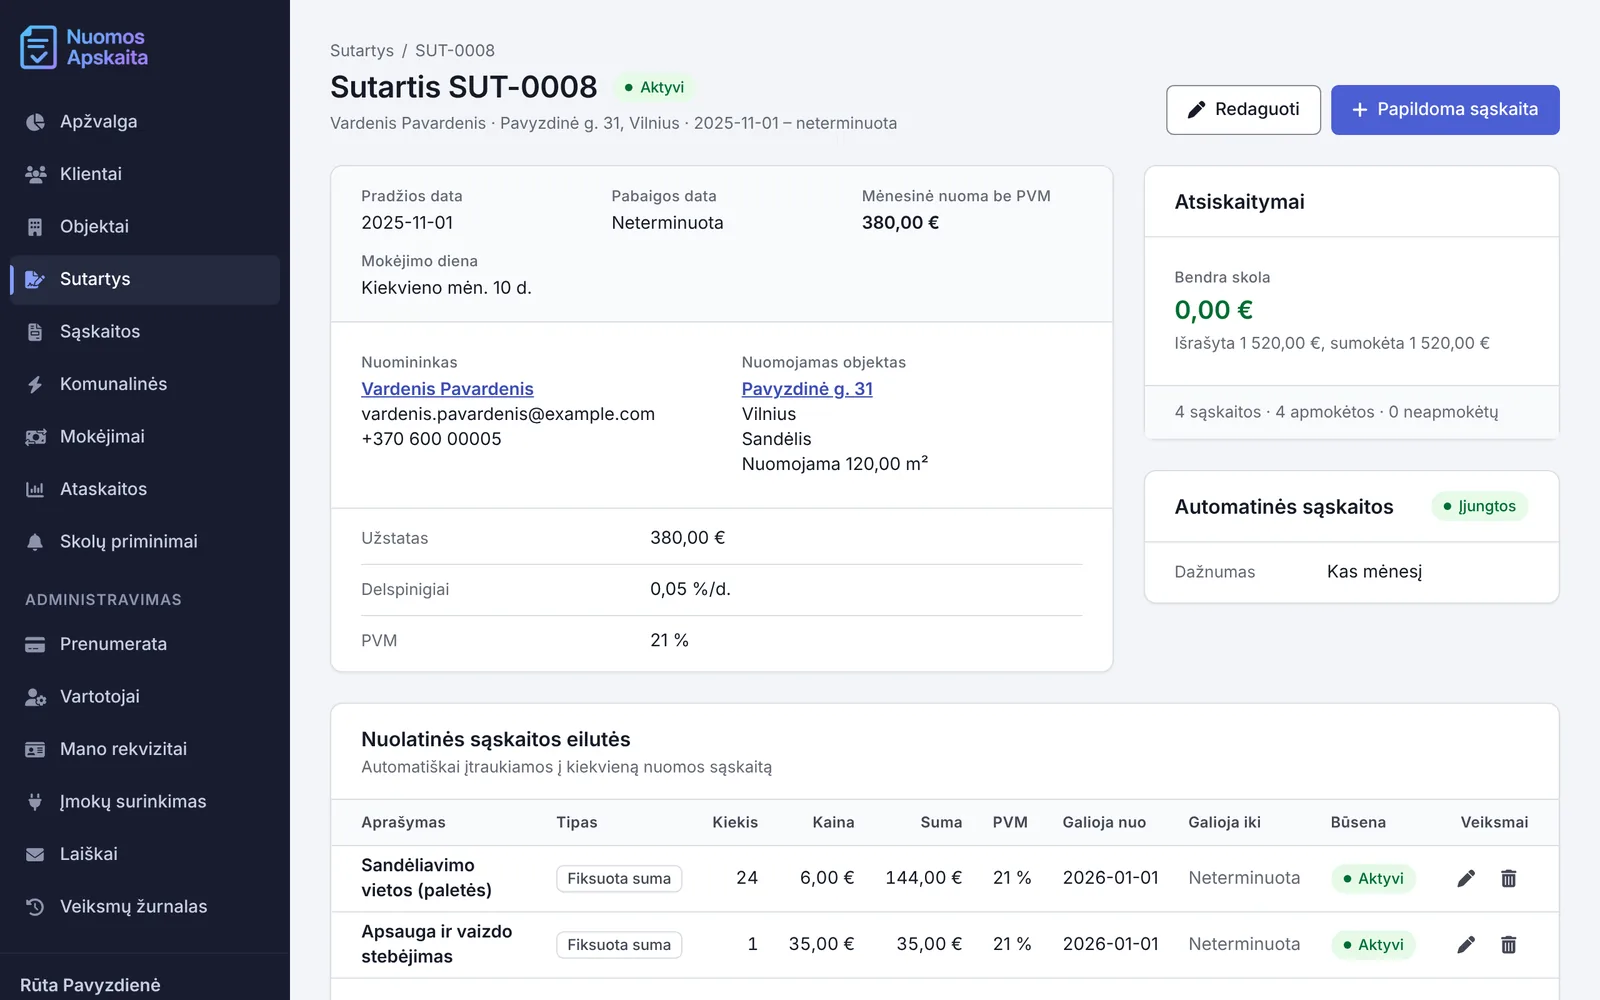This screenshot has width=1600, height=1000.
Task: Go to the Sąskaitos menu item
Action: pyautogui.click(x=145, y=332)
